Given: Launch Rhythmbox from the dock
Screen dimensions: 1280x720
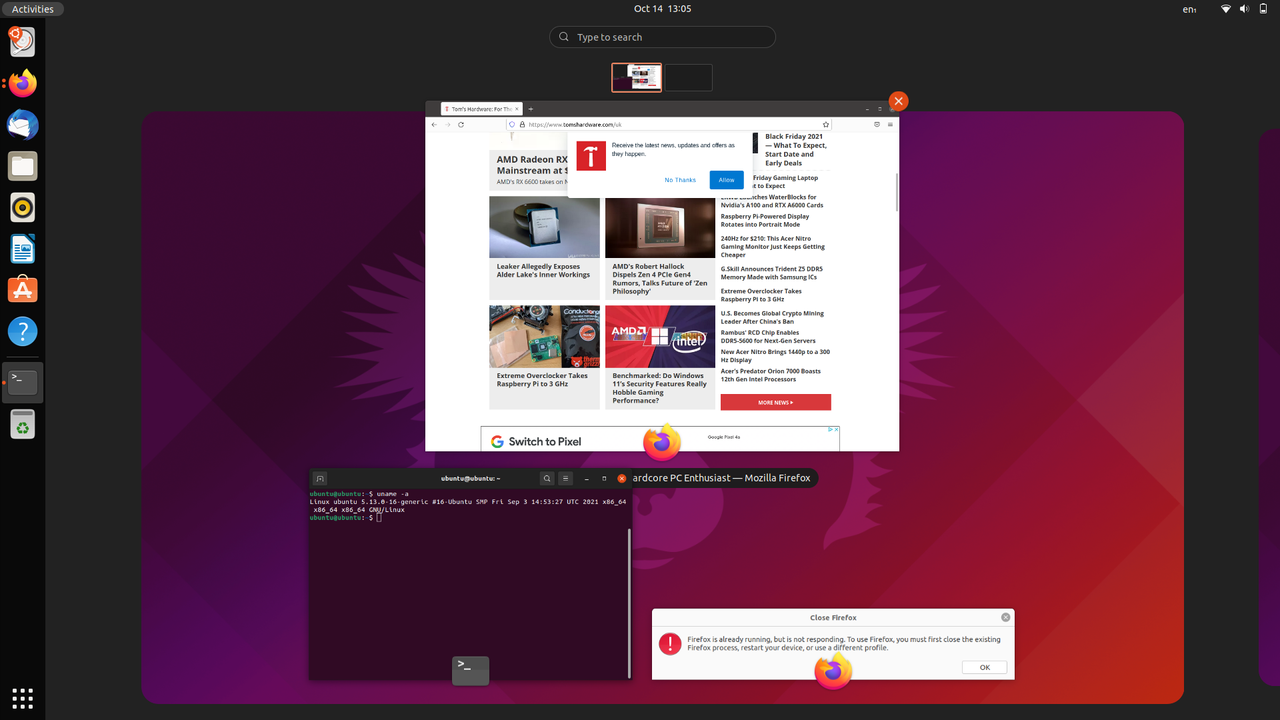Looking at the screenshot, I should 22,208.
